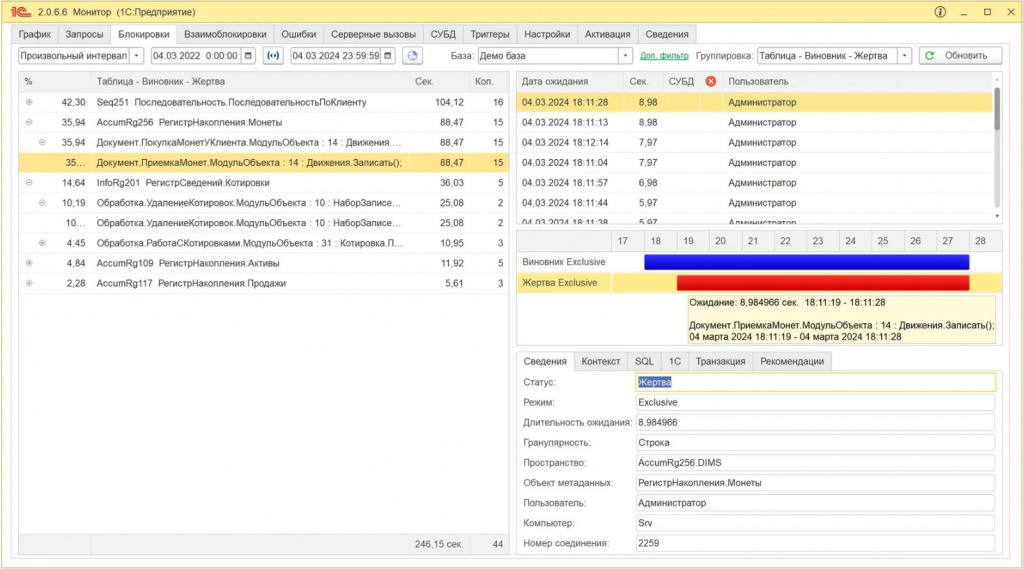
Task: Click the Объект метаданных field РегистрНакопления.Монеты
Action: [x=816, y=483]
